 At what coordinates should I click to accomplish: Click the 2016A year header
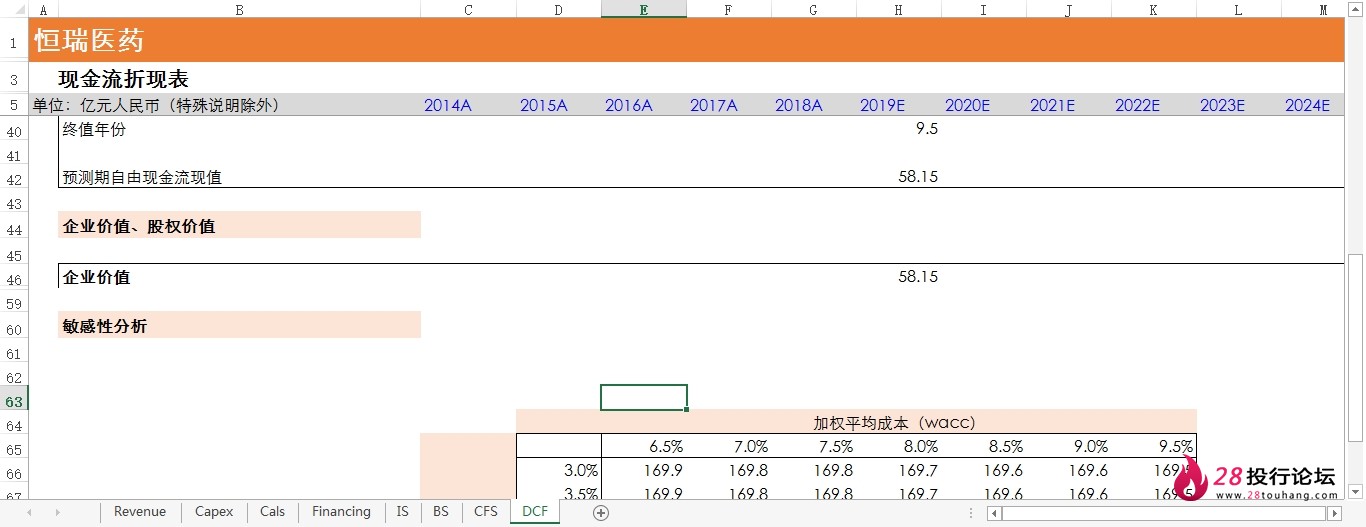click(628, 105)
